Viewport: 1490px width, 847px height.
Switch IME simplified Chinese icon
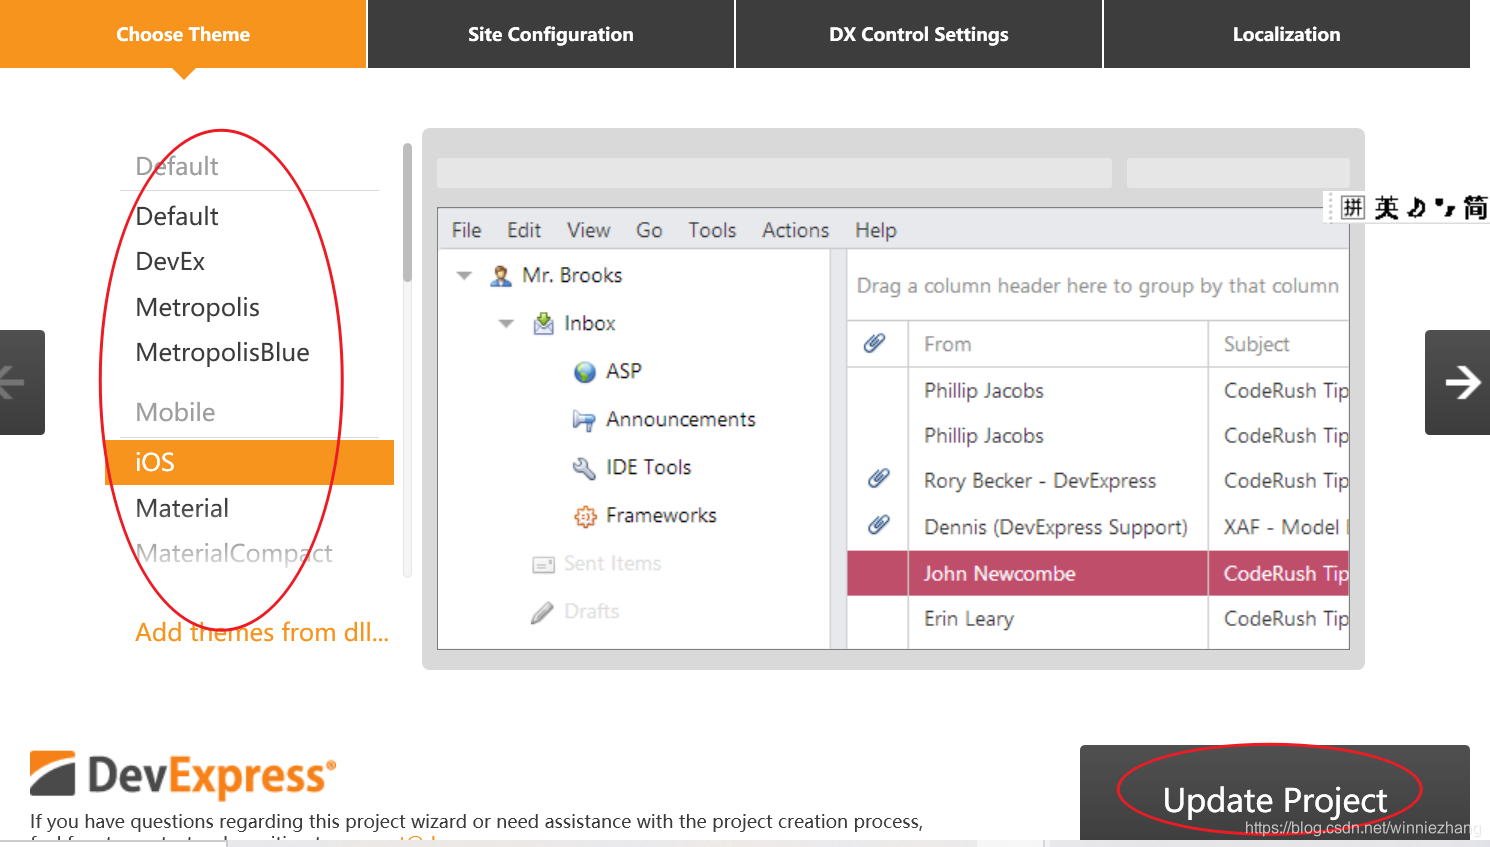(x=1475, y=207)
